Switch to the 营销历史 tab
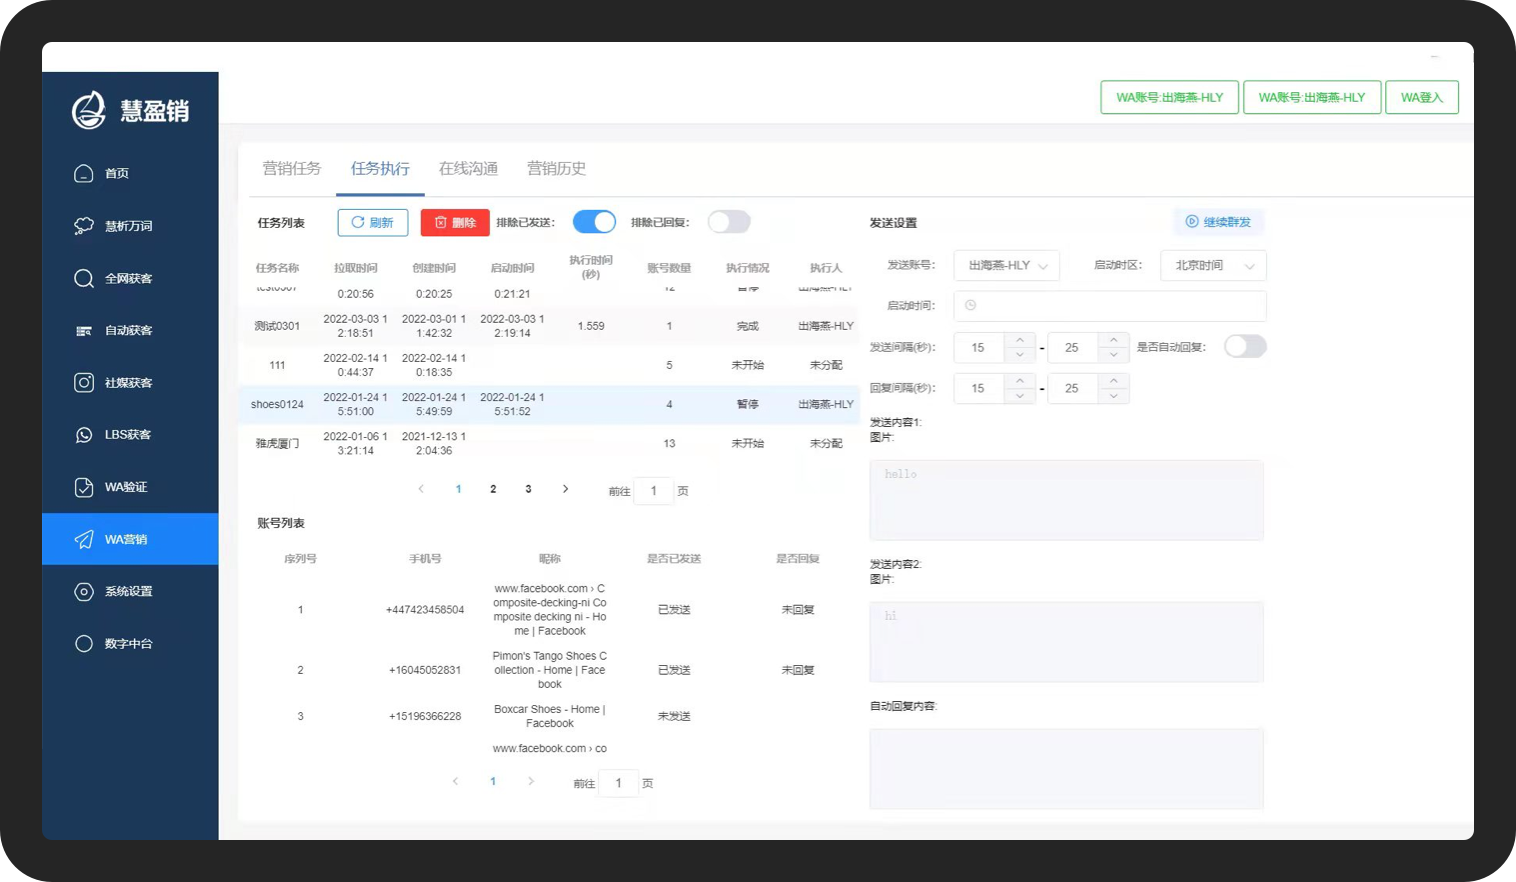 point(556,168)
